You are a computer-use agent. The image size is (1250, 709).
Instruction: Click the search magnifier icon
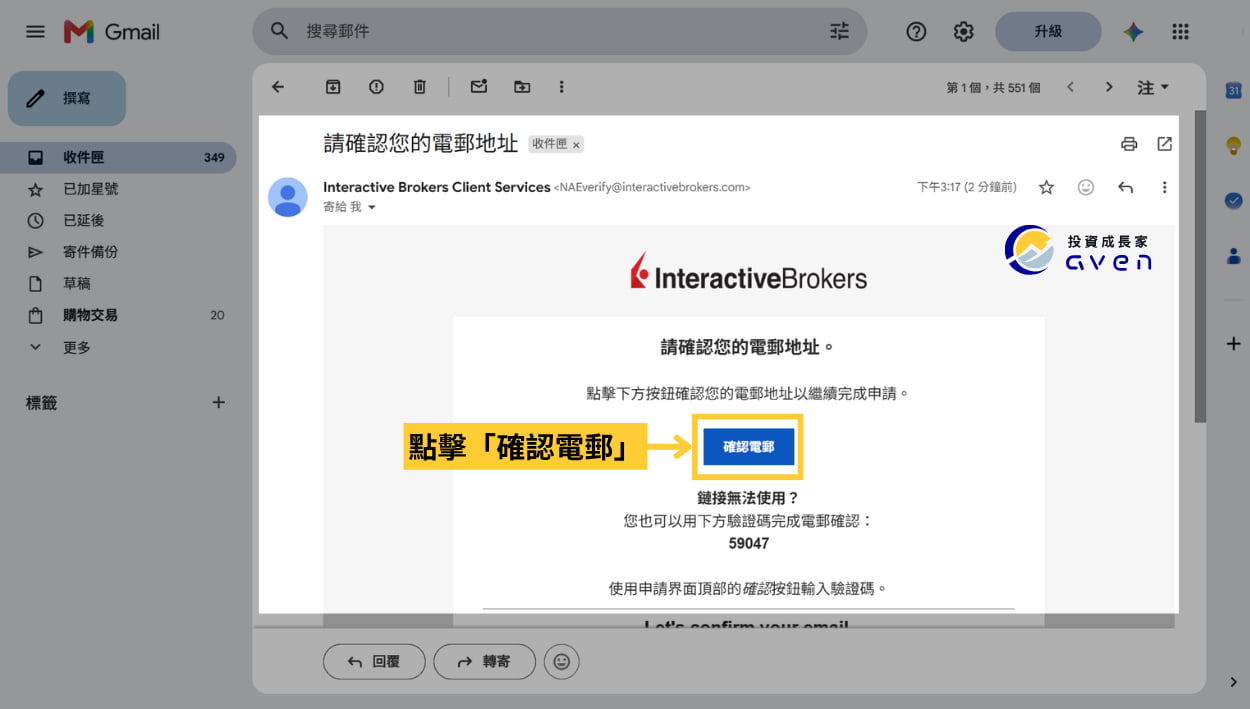[x=280, y=31]
